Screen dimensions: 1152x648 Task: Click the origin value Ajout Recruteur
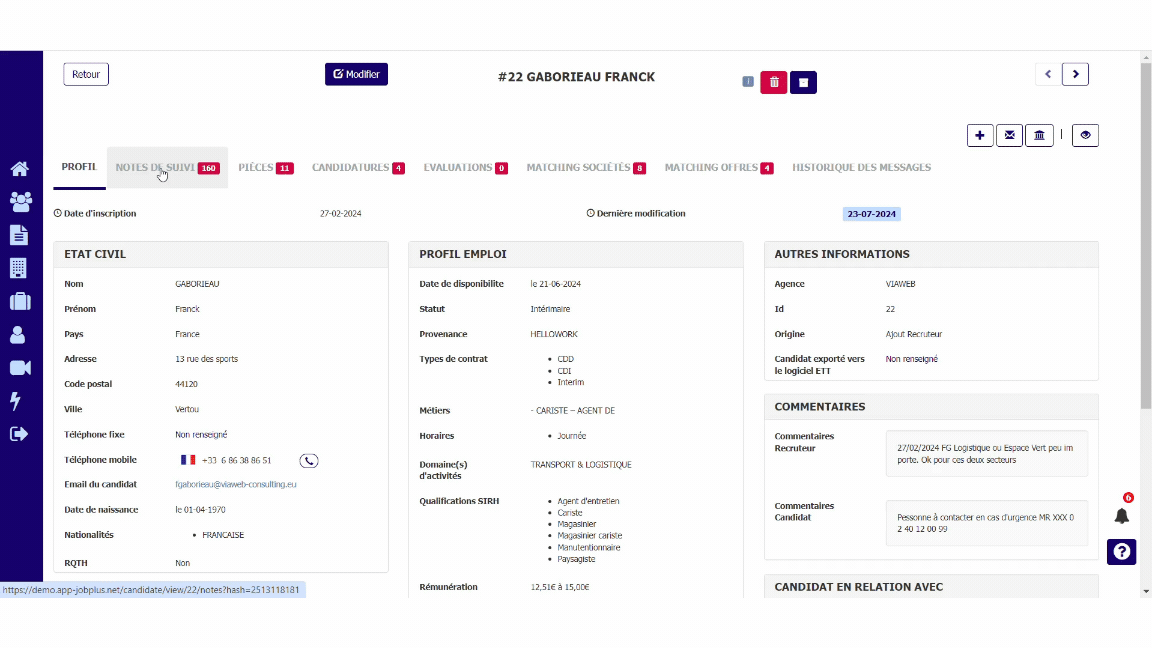(913, 334)
